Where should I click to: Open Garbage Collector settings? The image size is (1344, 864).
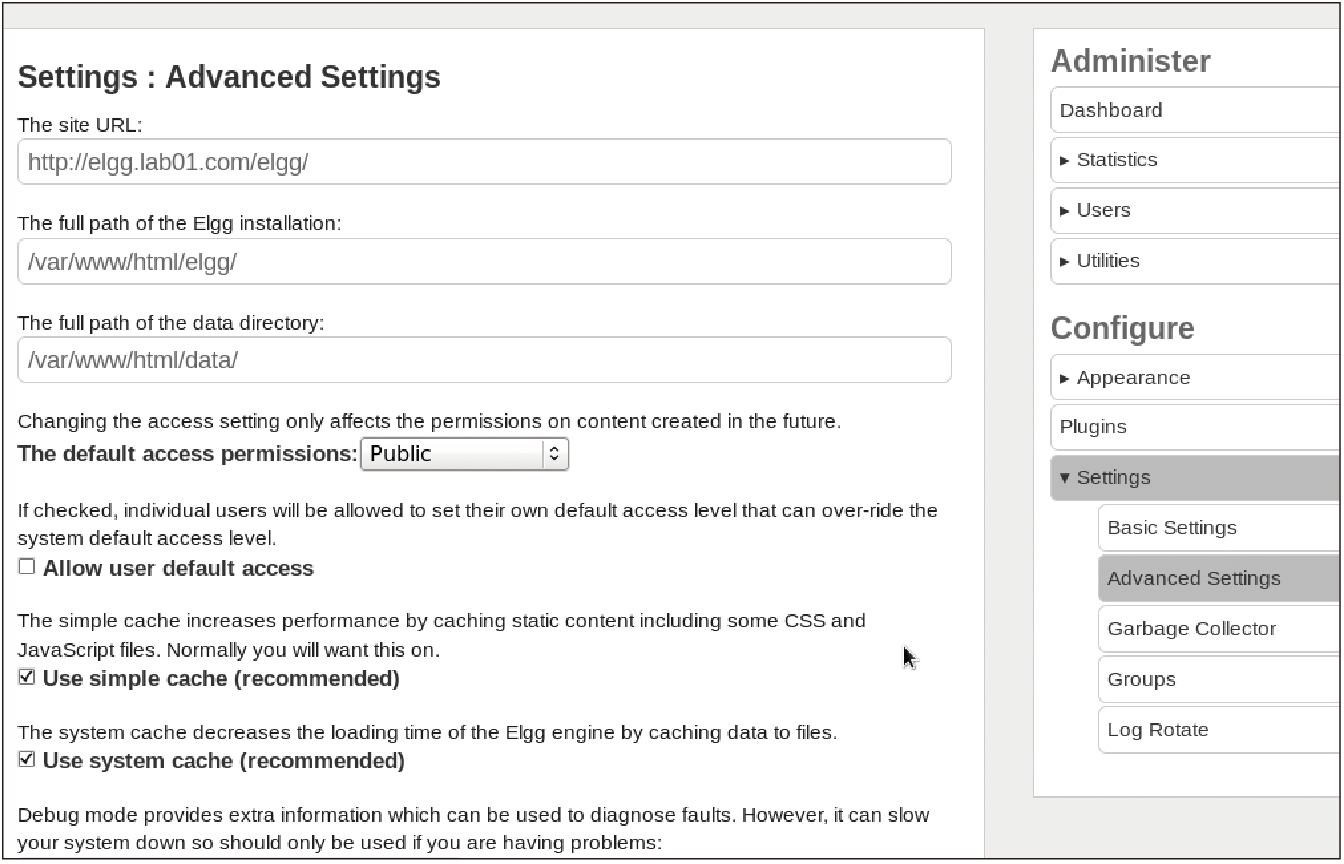pyautogui.click(x=1219, y=629)
